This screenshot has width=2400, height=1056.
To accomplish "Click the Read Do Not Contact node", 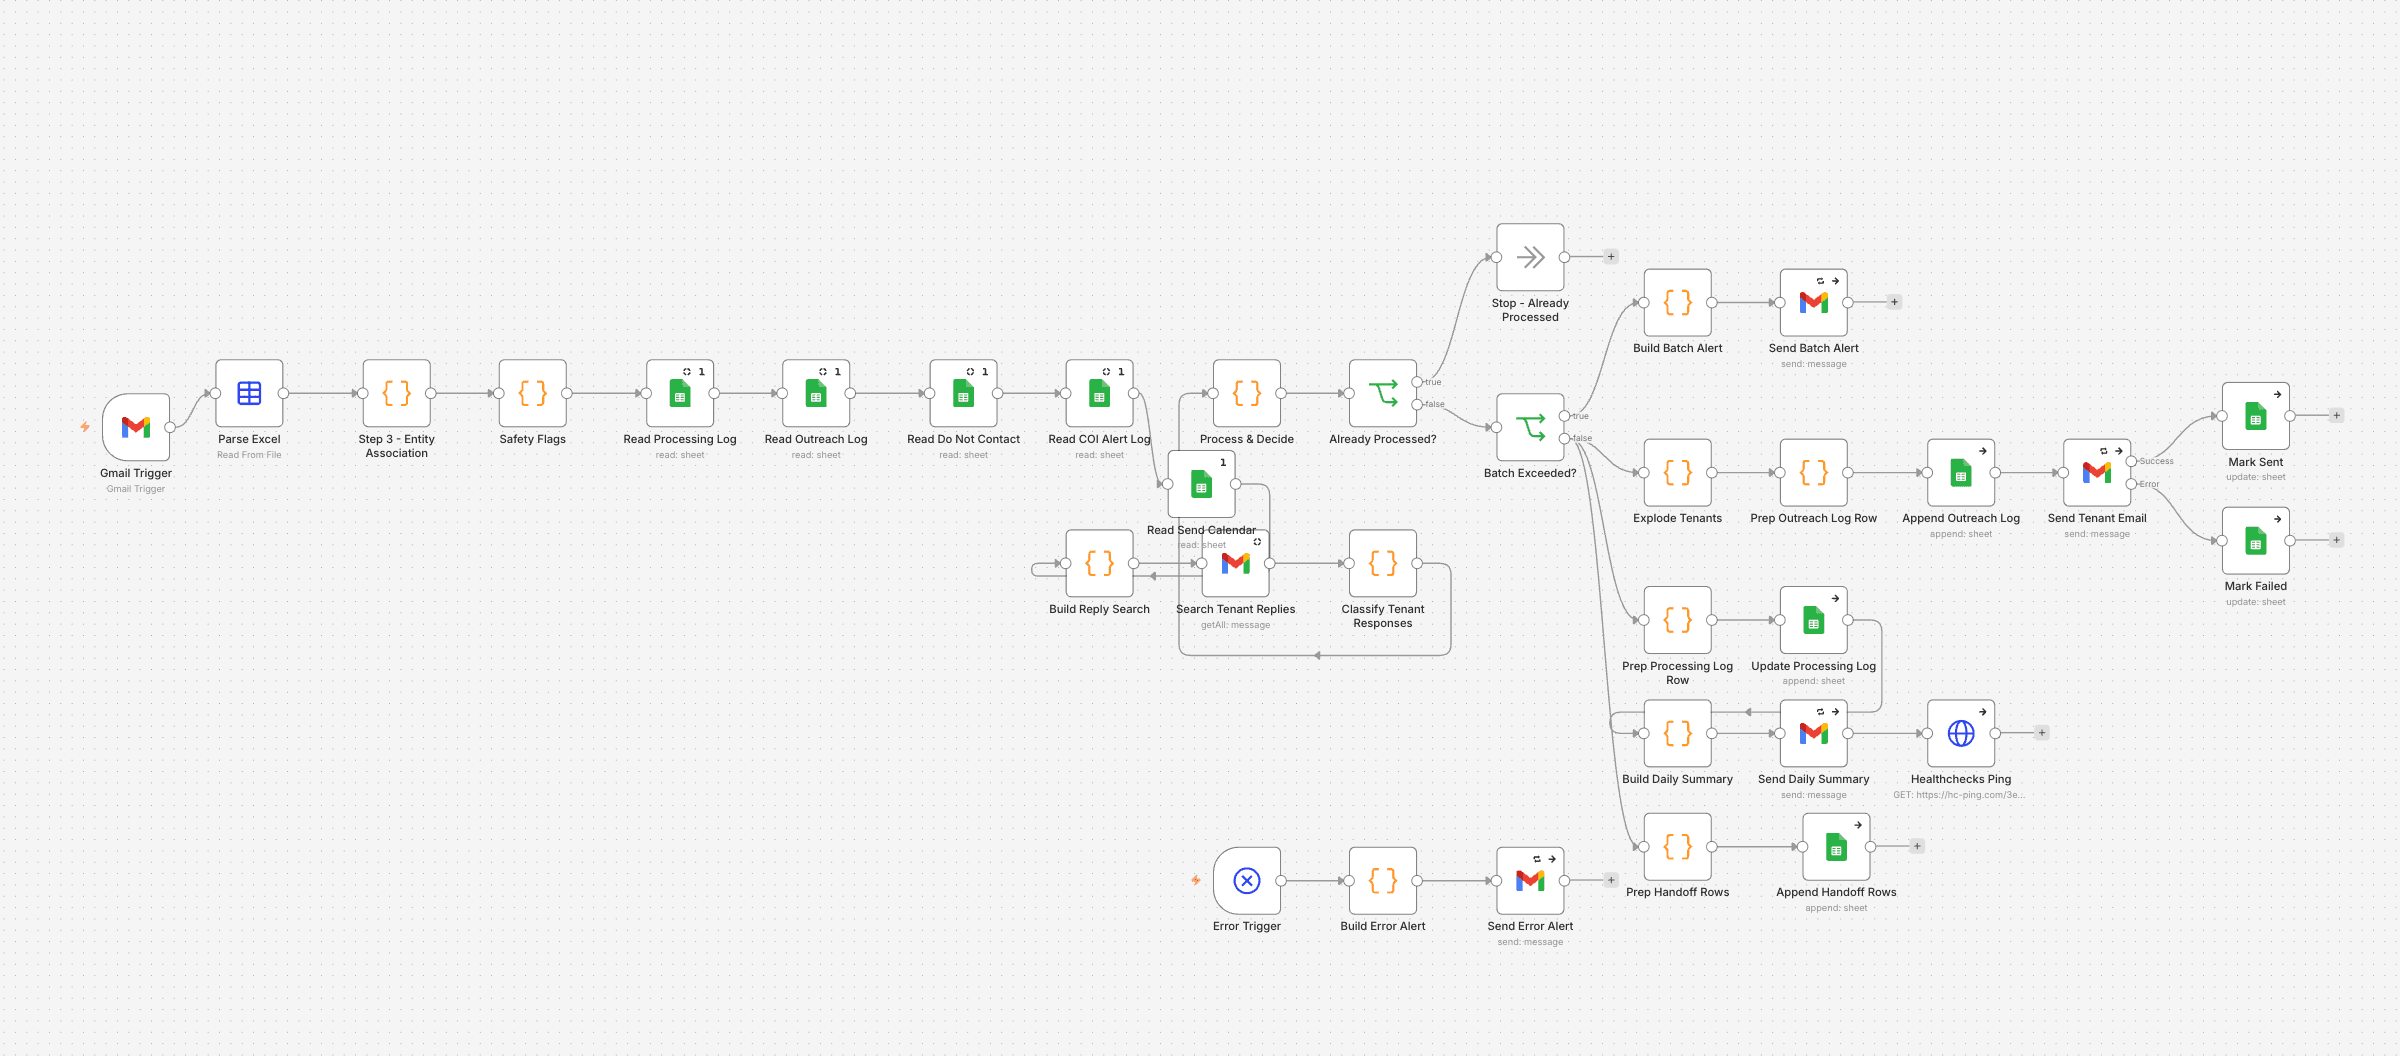I will coord(963,393).
